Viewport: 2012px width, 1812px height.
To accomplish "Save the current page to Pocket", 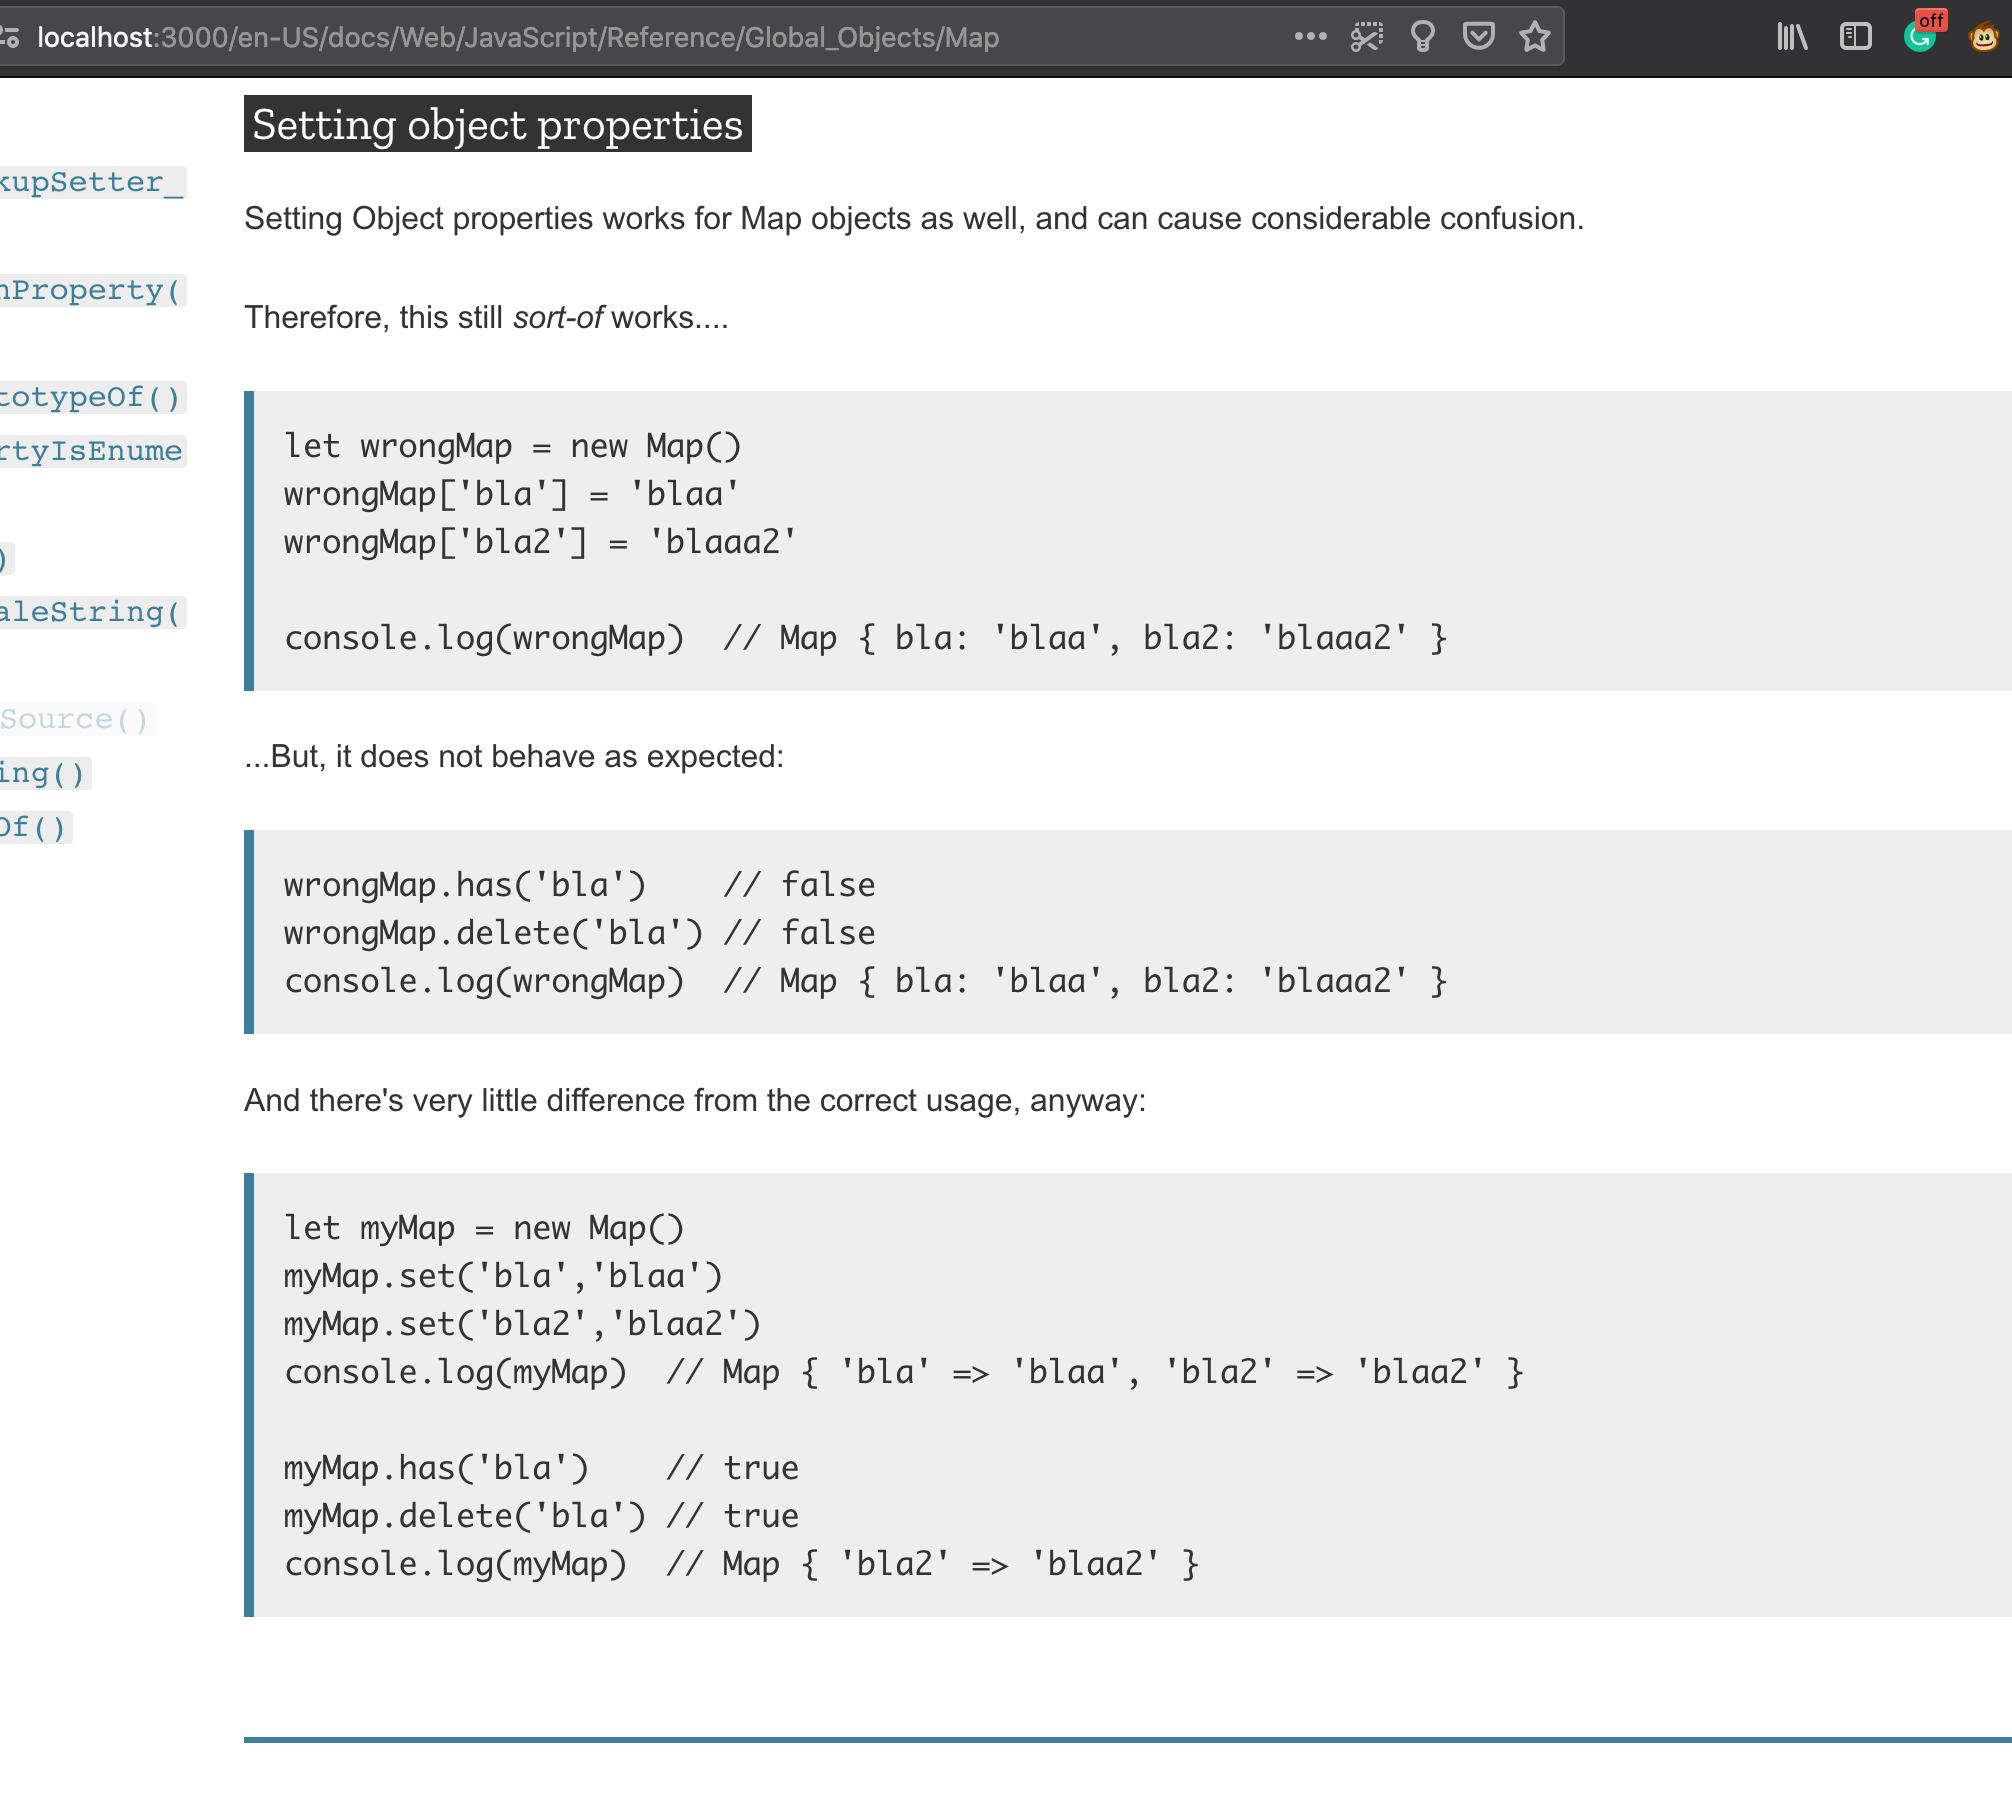I will pyautogui.click(x=1479, y=36).
